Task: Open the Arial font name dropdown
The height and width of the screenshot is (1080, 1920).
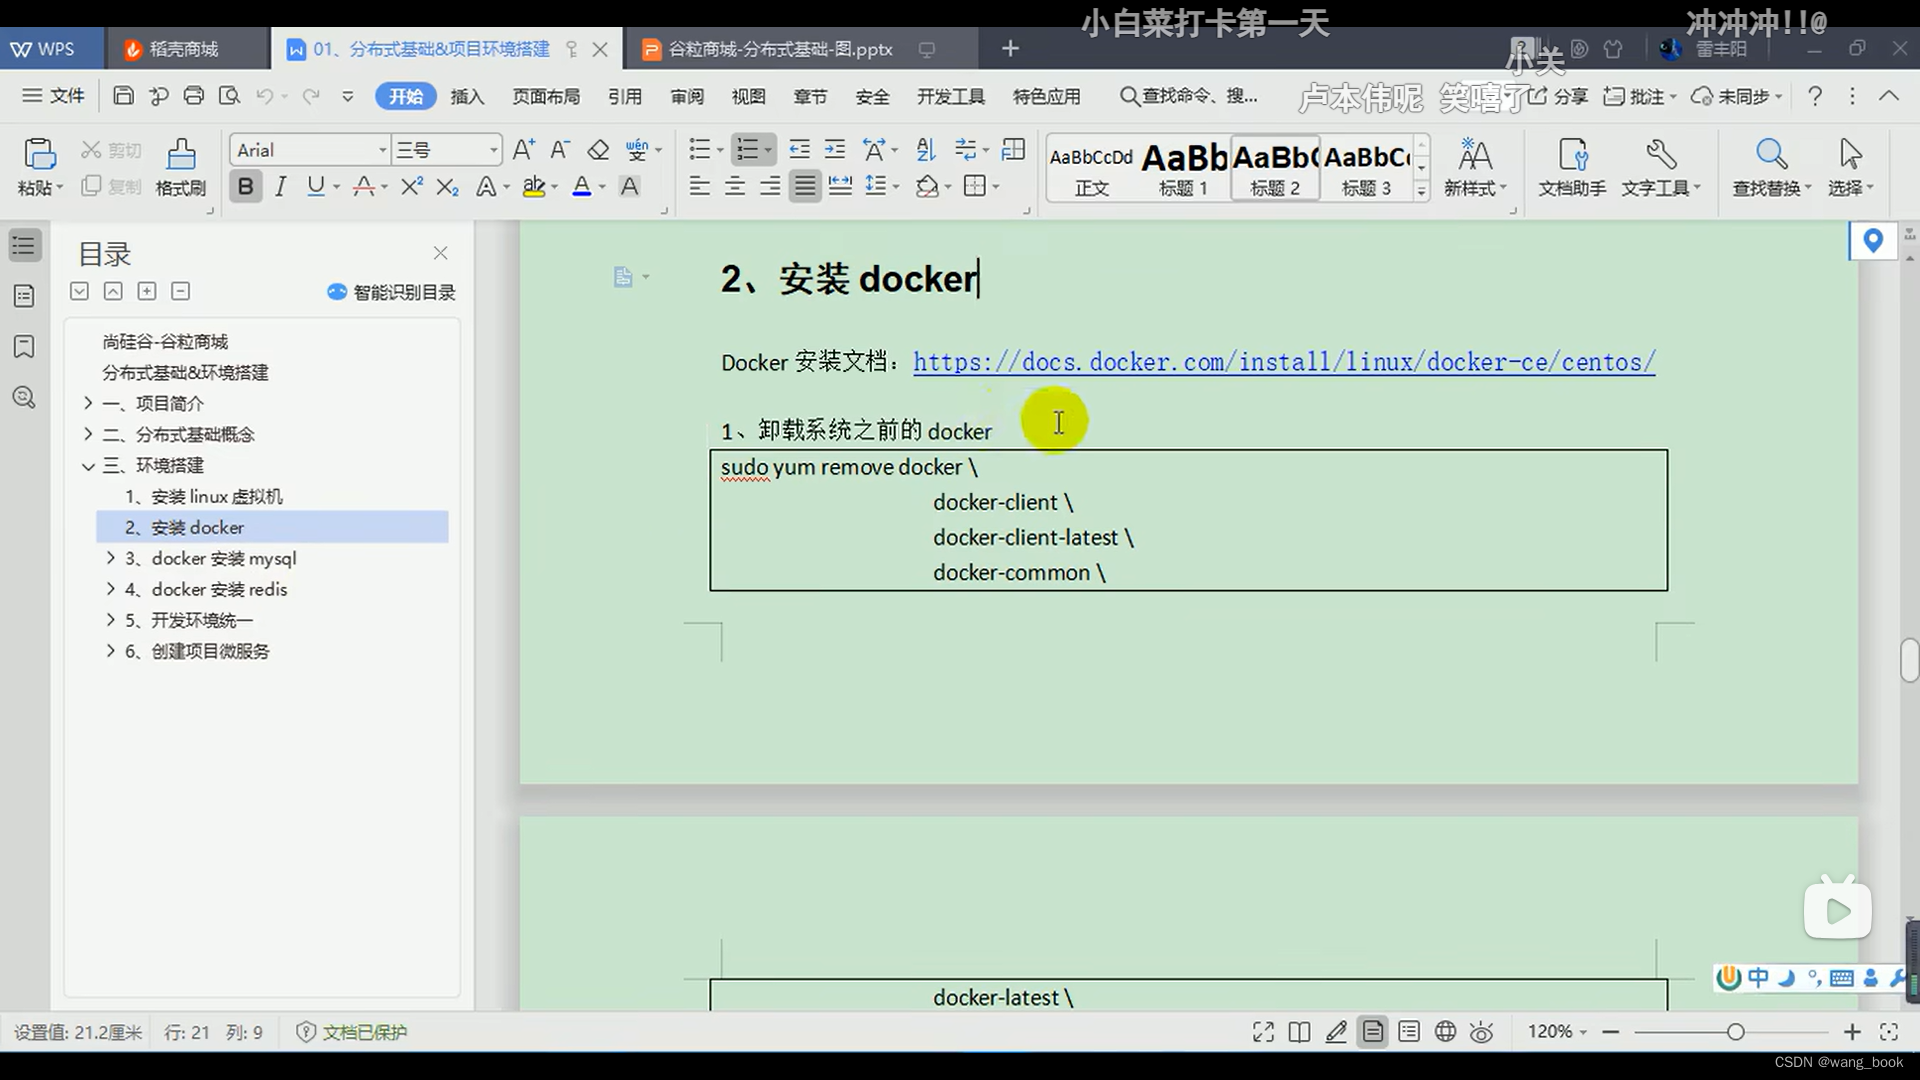Action: pyautogui.click(x=382, y=150)
